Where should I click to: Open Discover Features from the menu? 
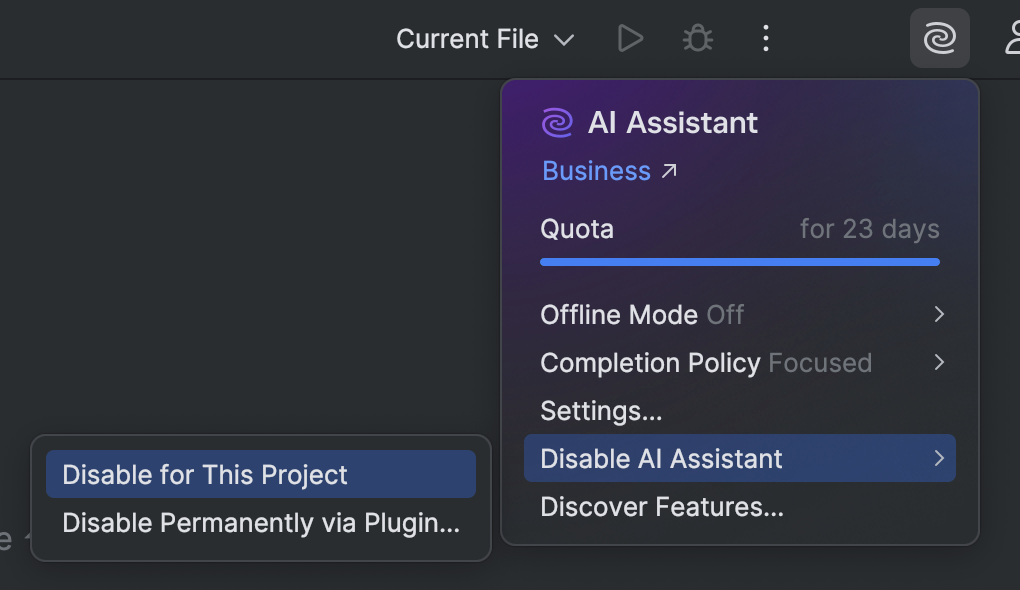click(x=633, y=506)
